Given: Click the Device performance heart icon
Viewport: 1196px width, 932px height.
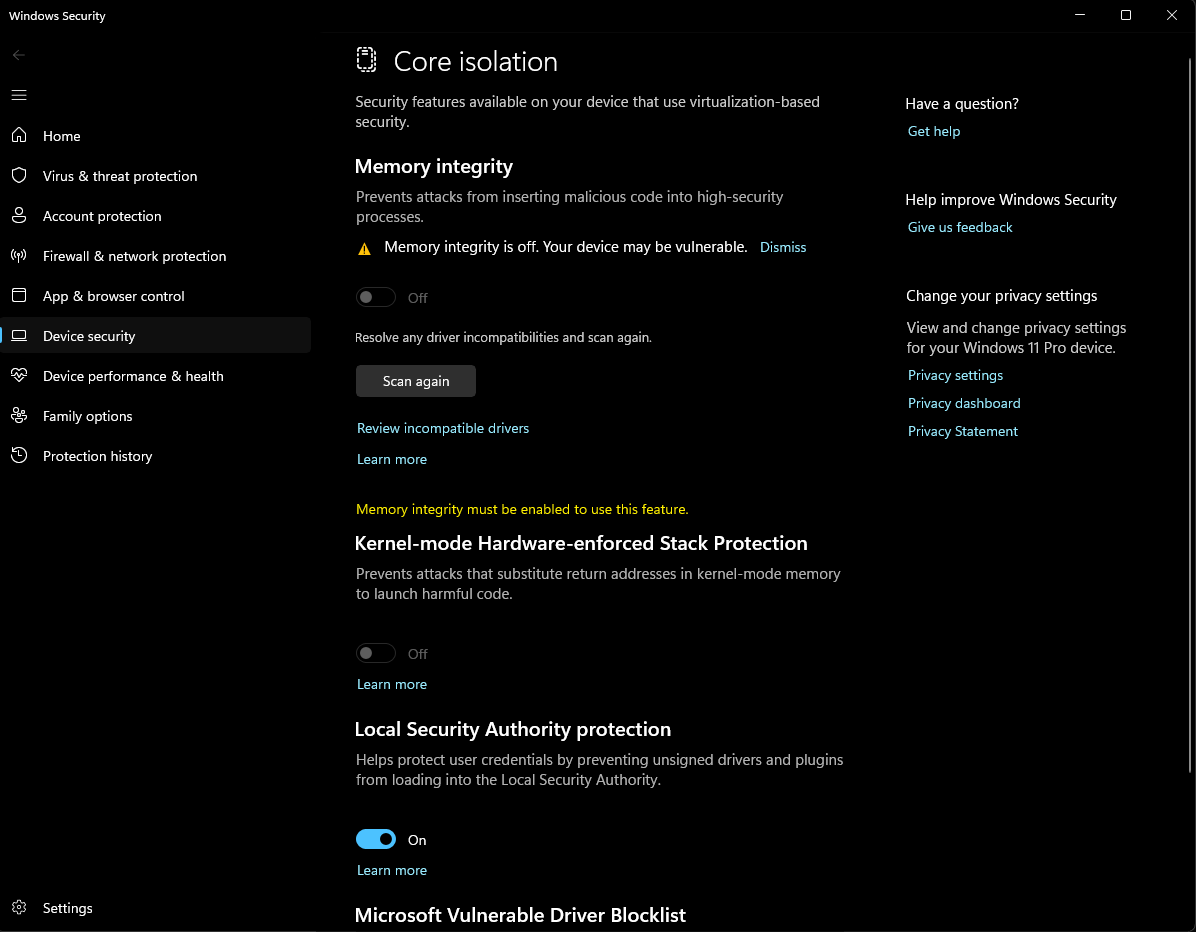Looking at the screenshot, I should (x=19, y=375).
